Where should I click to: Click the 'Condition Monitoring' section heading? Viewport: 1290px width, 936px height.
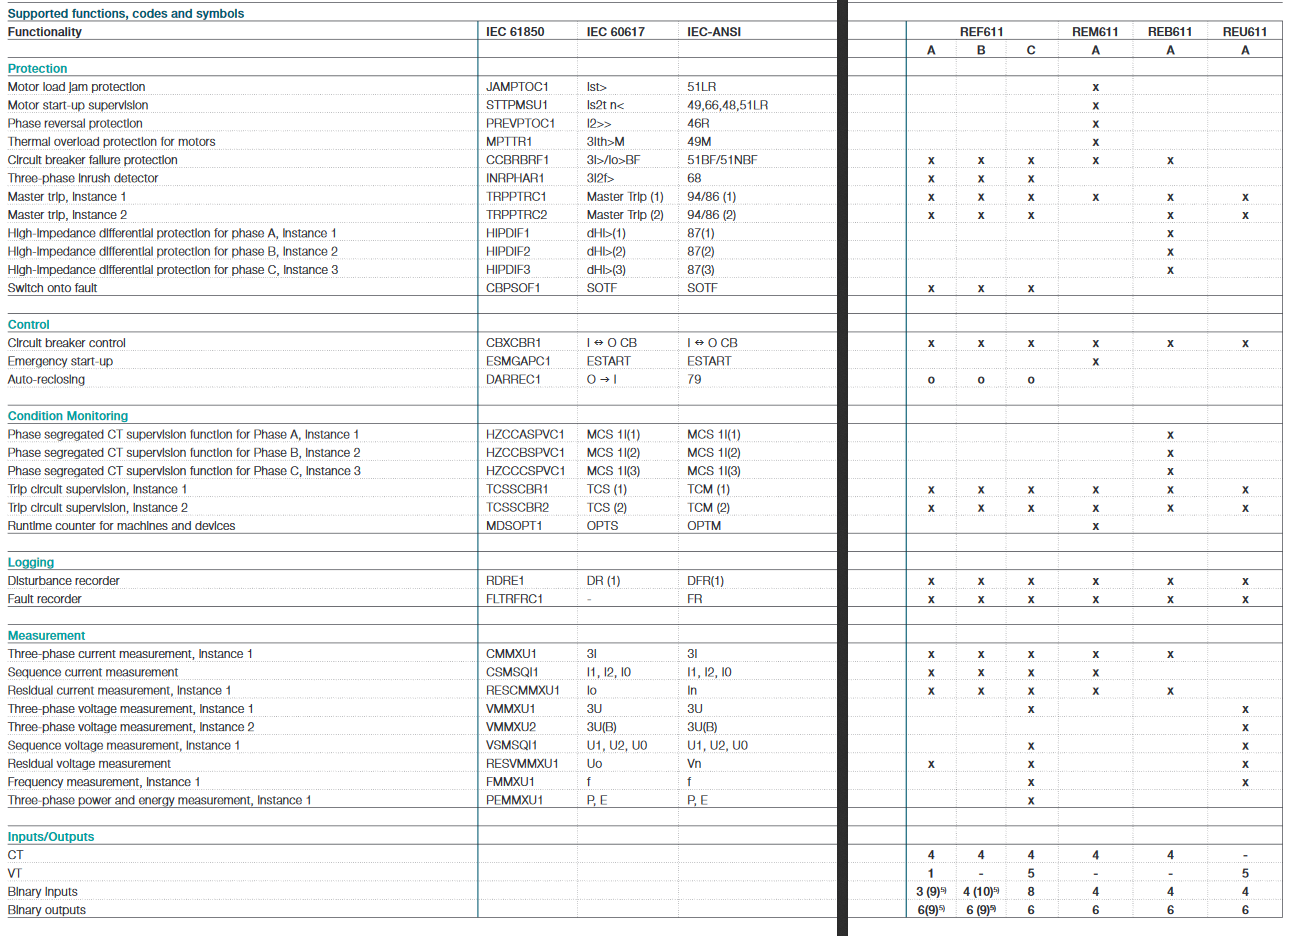point(68,416)
